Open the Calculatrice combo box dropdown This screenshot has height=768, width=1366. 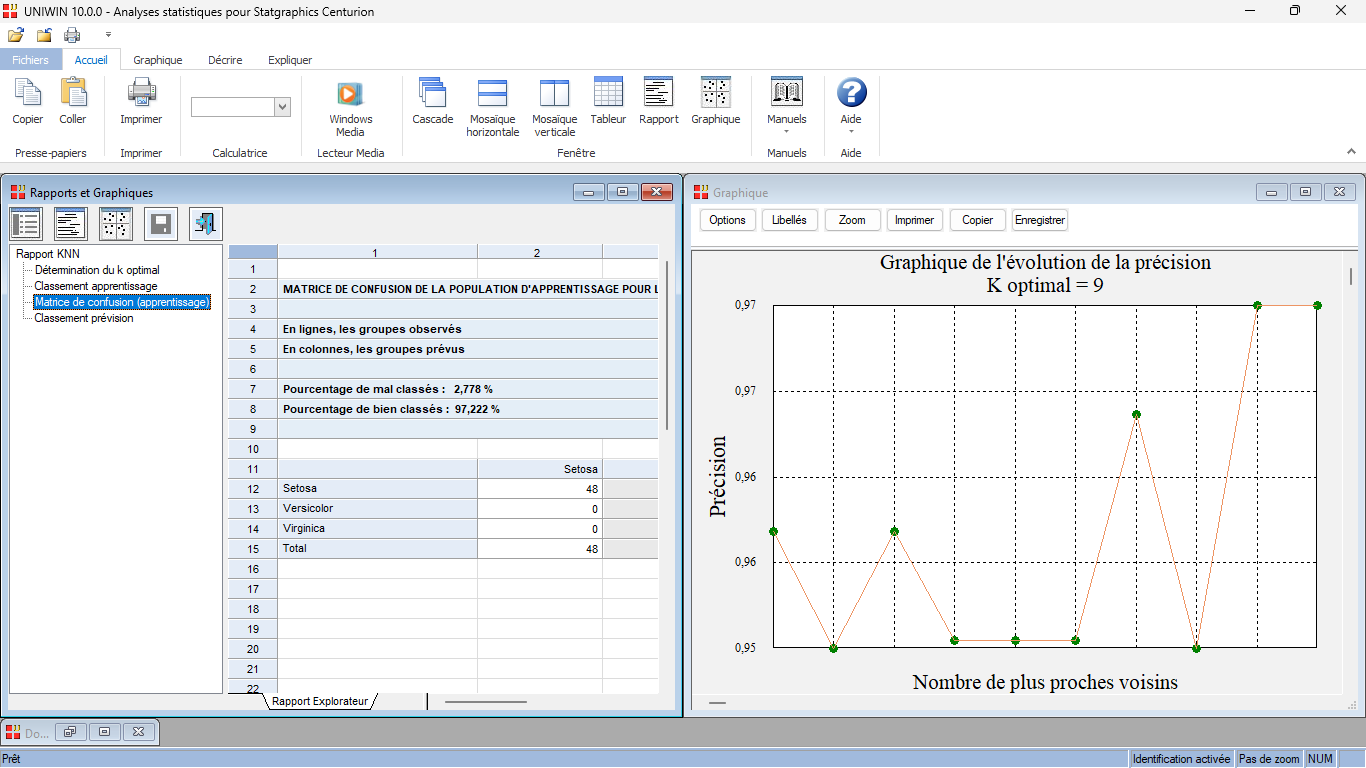point(282,107)
